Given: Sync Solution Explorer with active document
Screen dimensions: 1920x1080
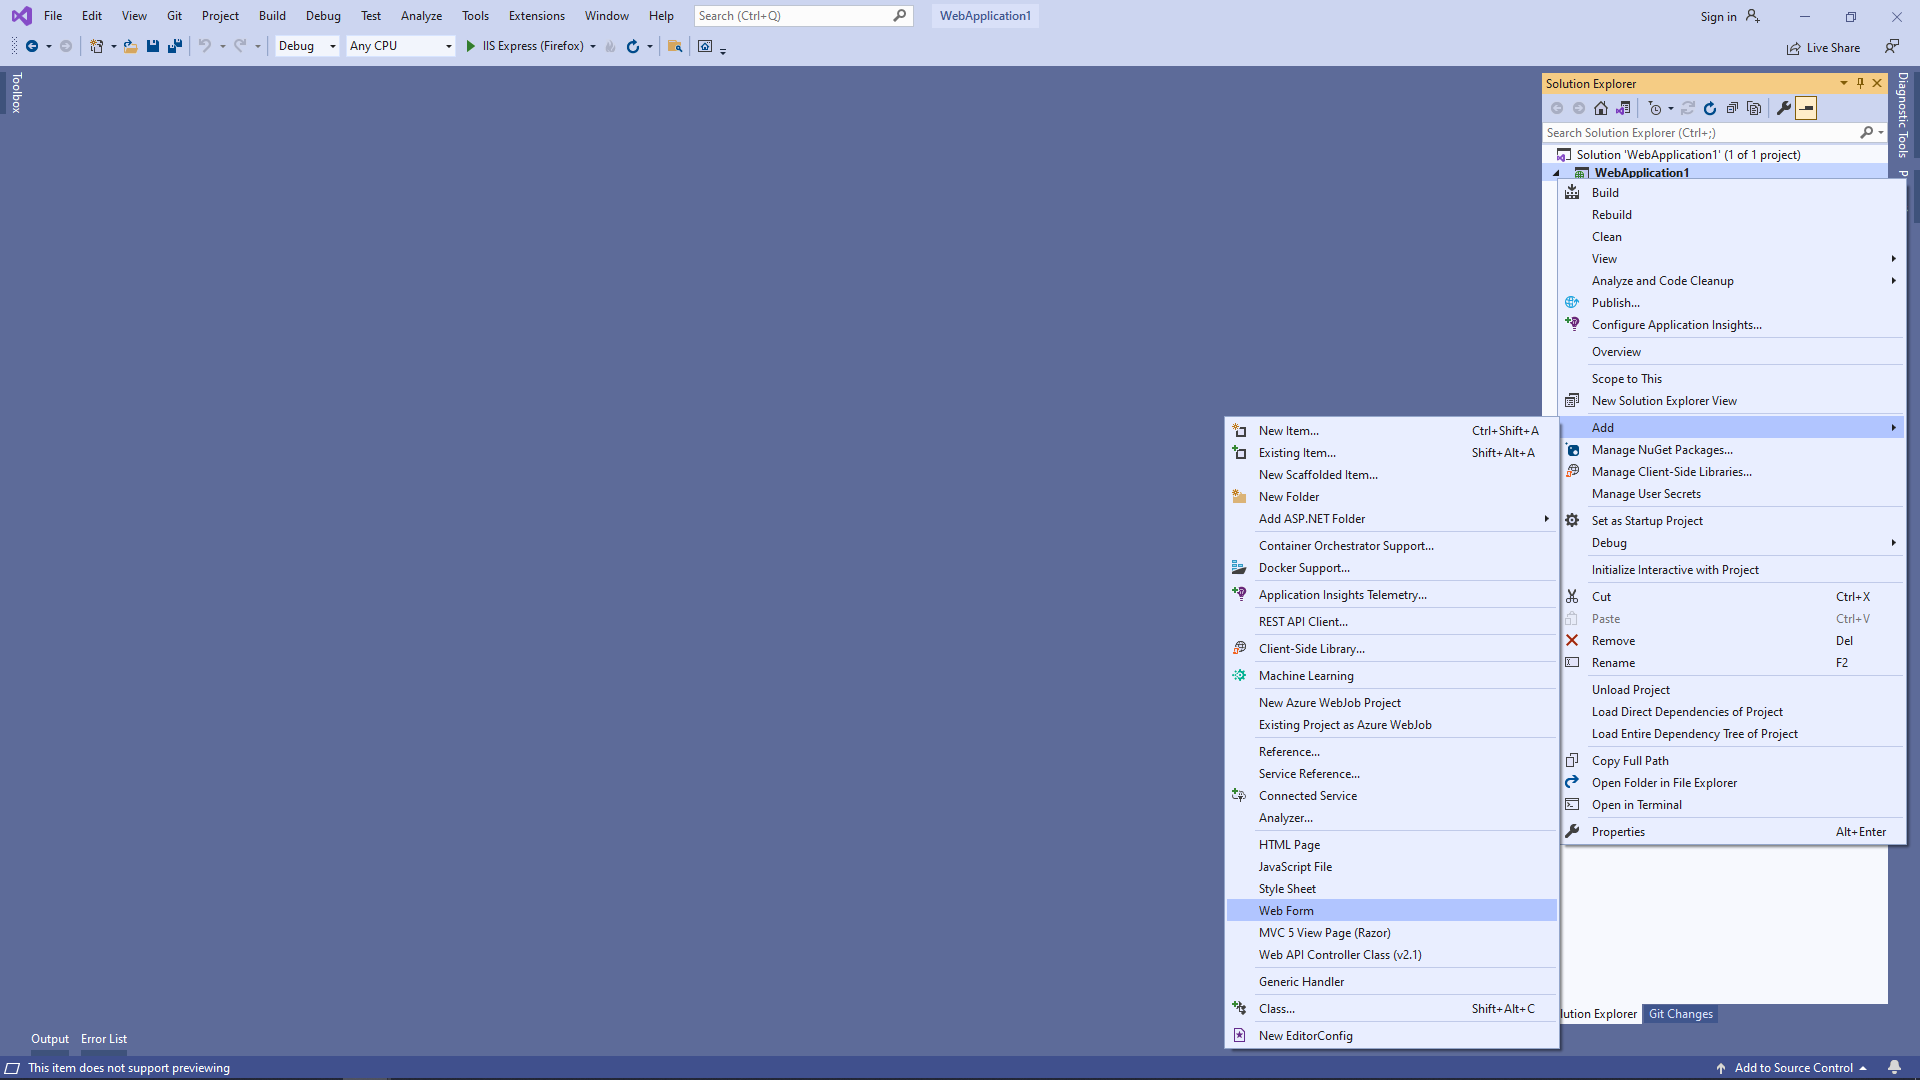Looking at the screenshot, I should pyautogui.click(x=1688, y=108).
